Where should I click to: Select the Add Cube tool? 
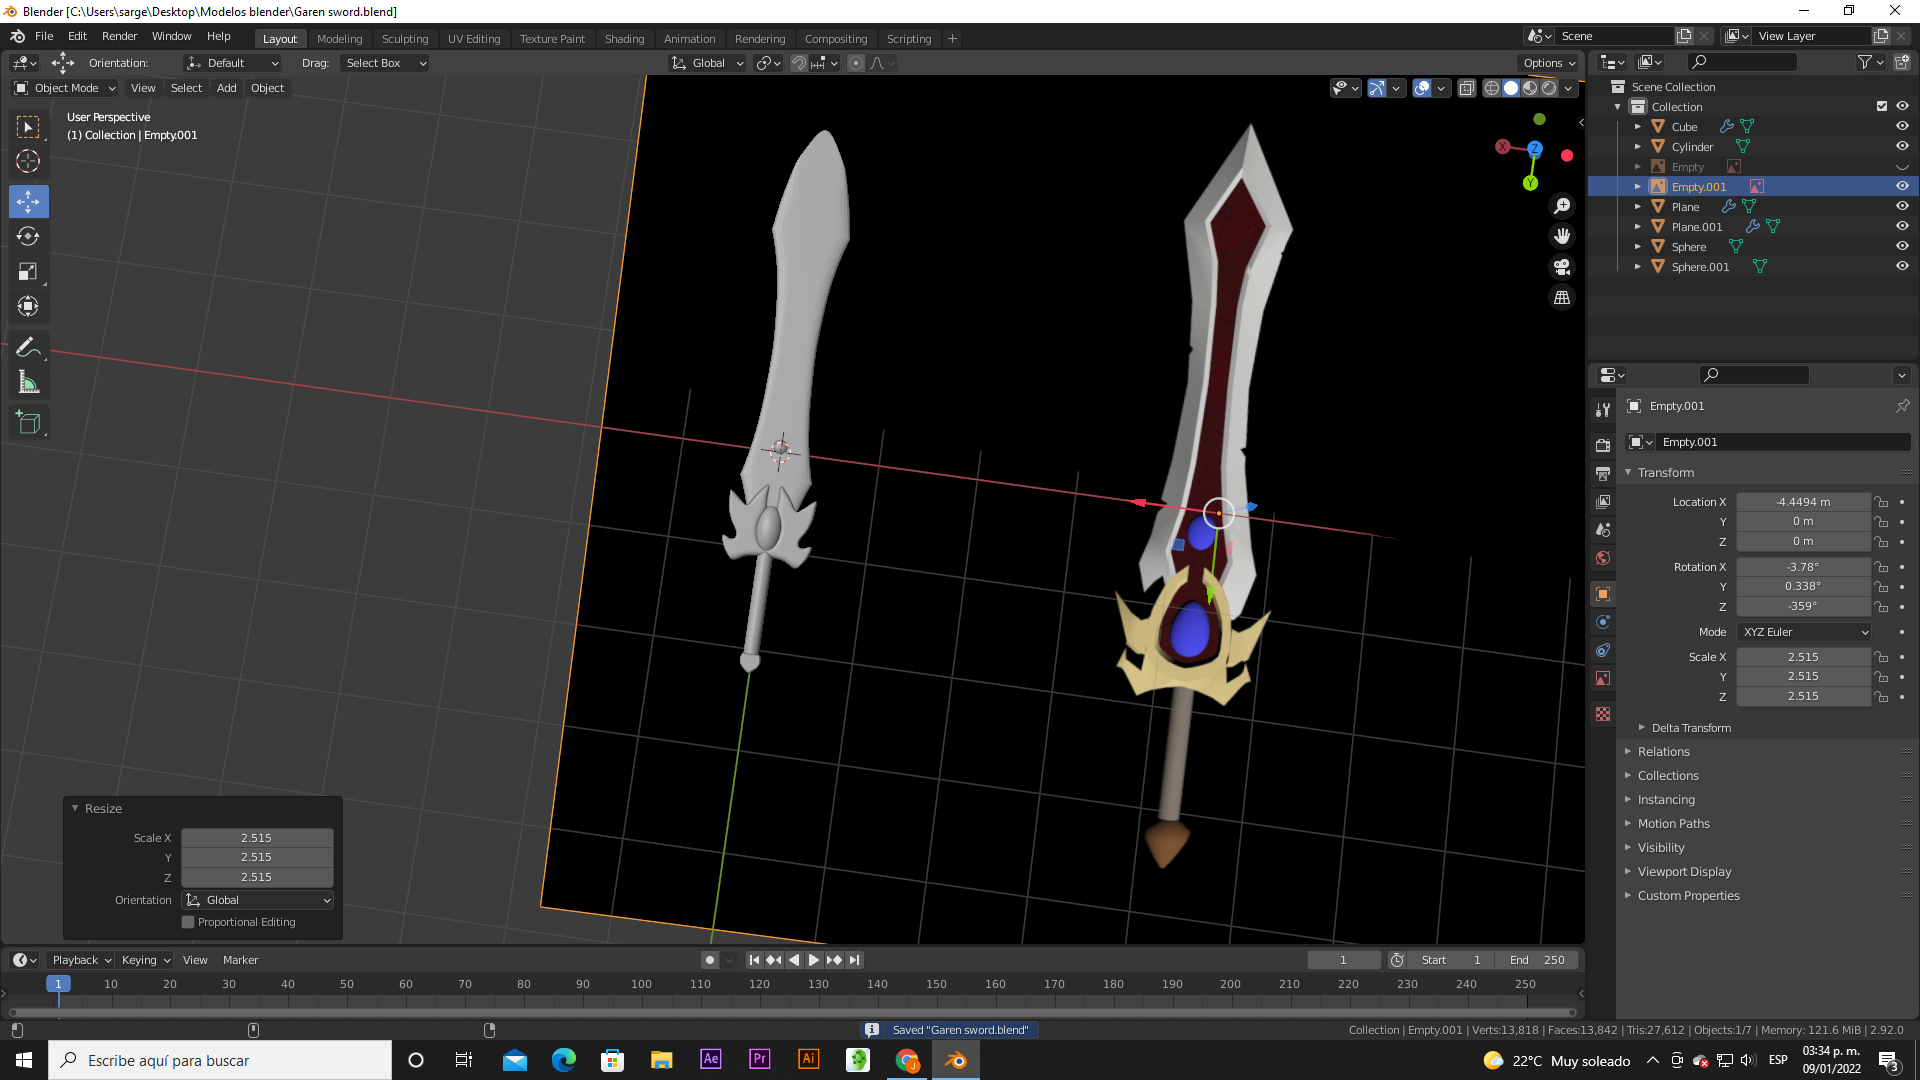28,423
